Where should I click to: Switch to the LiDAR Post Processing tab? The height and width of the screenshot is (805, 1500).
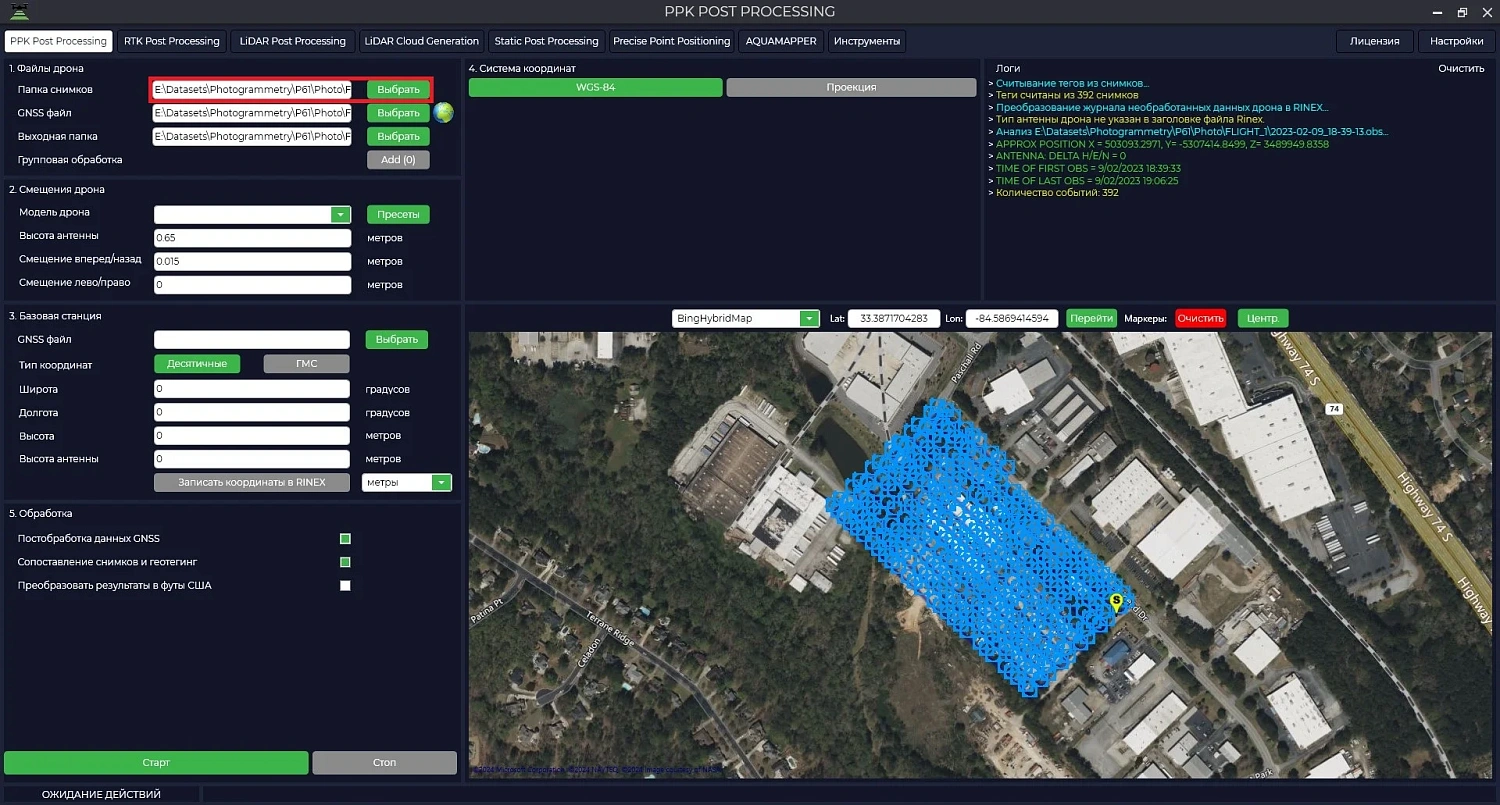point(292,41)
